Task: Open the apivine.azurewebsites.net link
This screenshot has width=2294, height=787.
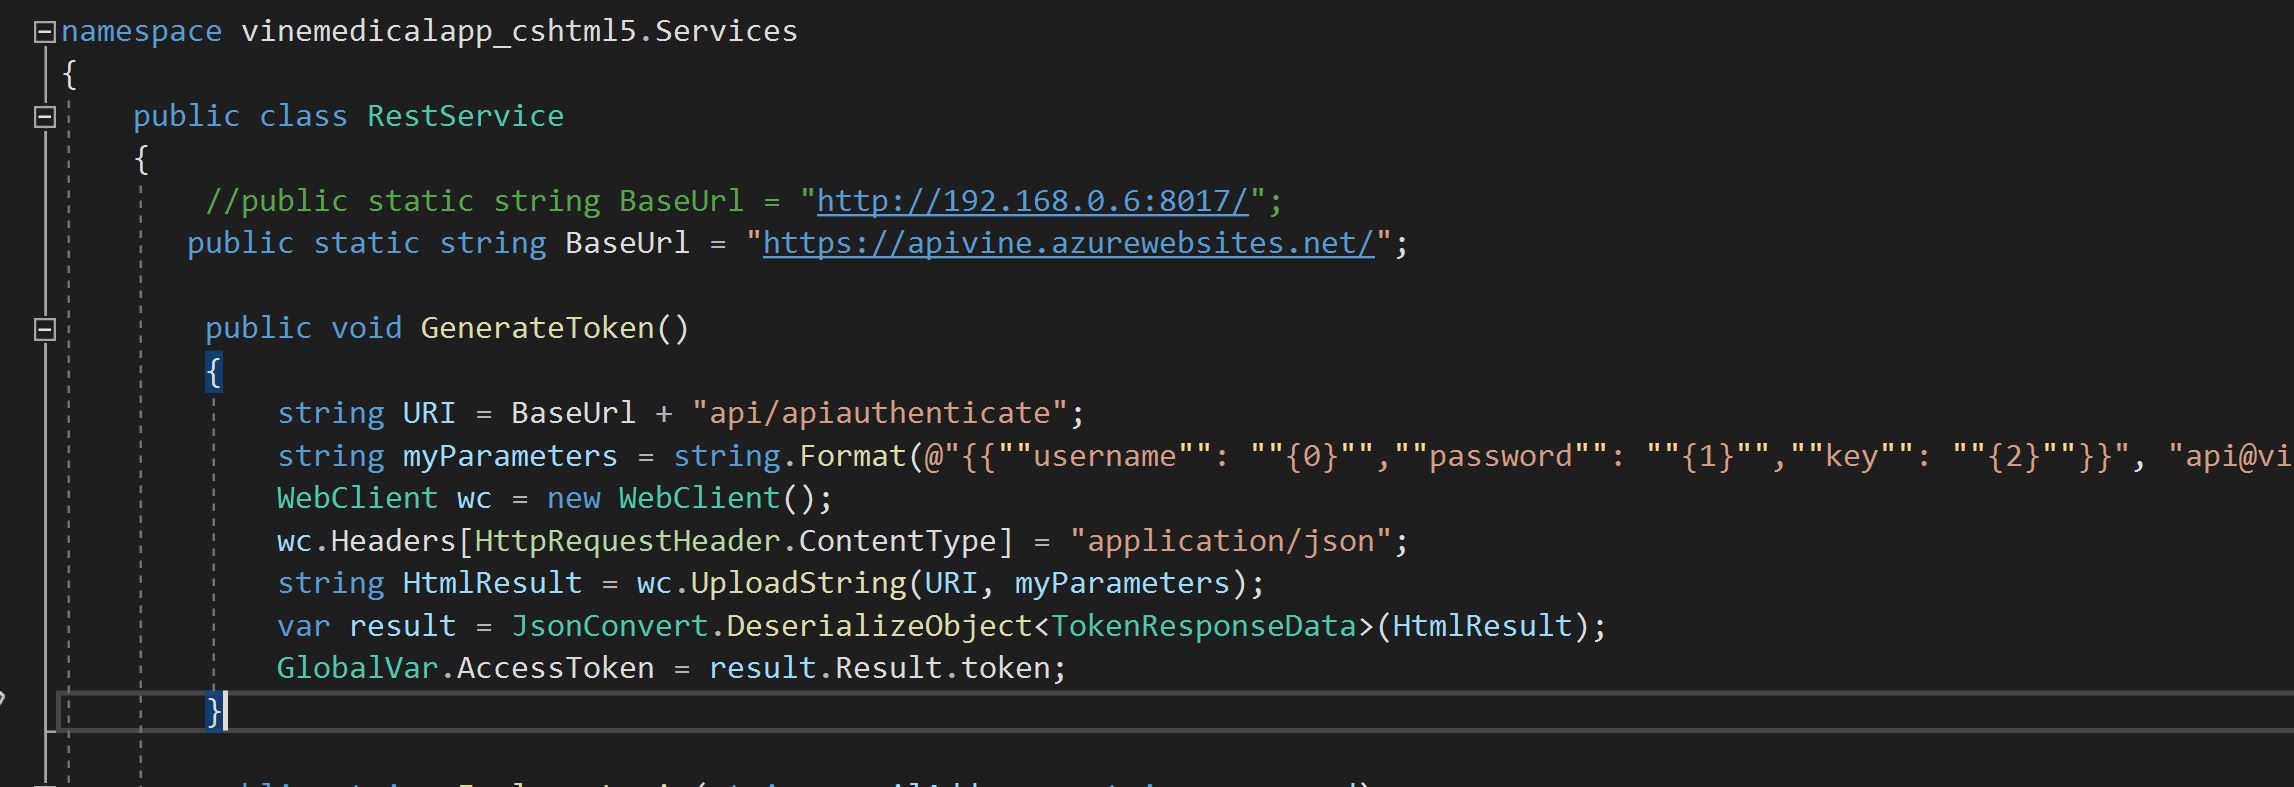Action: click(x=1069, y=243)
